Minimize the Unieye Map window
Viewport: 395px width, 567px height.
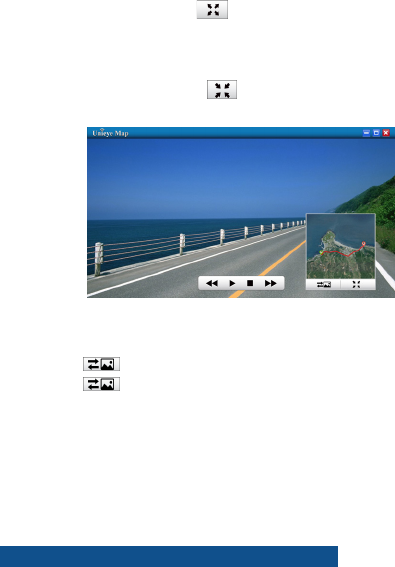coord(366,133)
